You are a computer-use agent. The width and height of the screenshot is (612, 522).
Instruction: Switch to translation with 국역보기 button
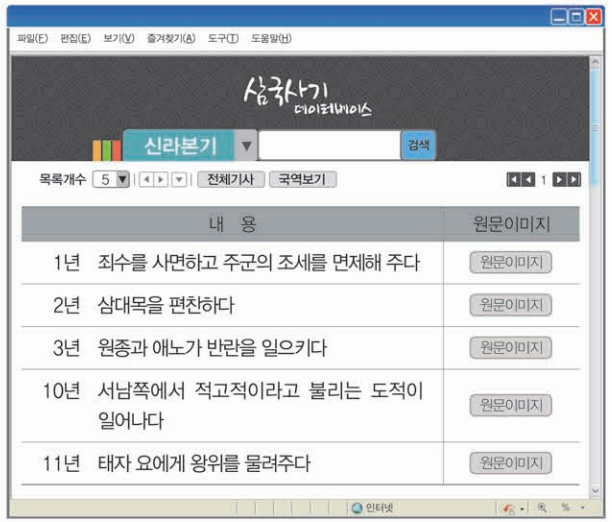point(302,180)
